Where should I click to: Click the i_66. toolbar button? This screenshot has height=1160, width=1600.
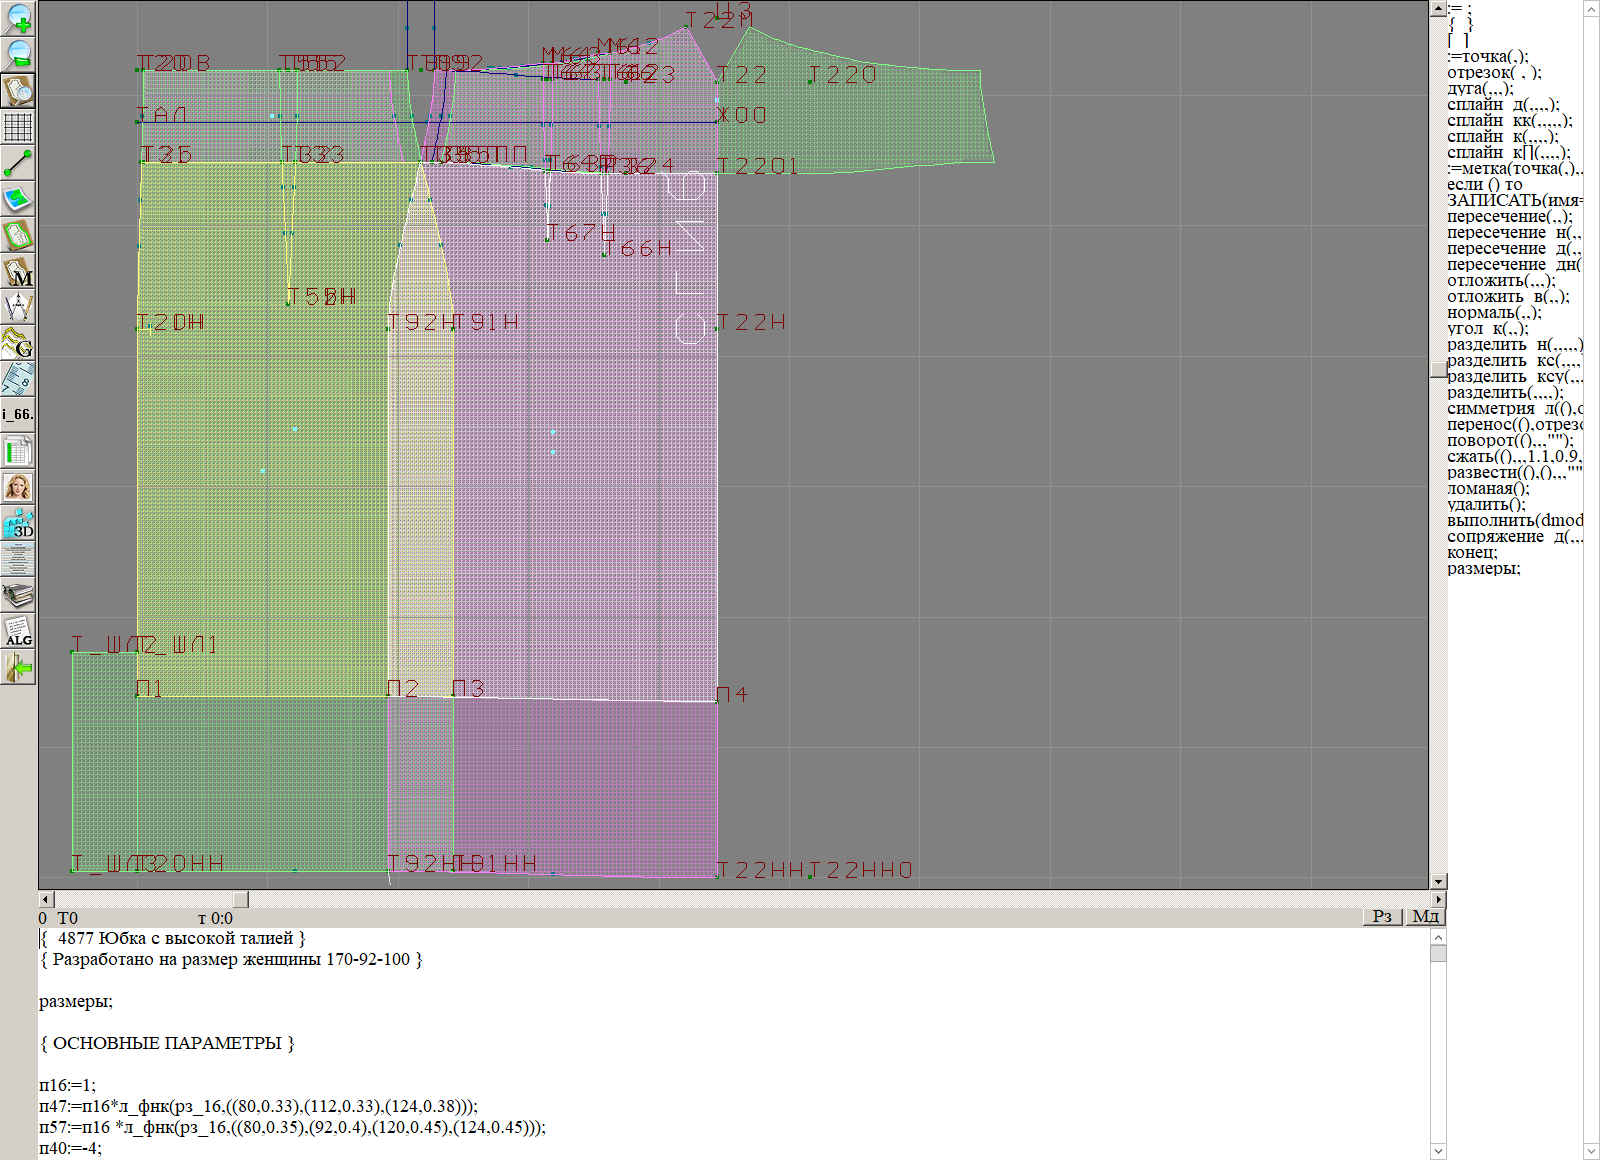pos(18,414)
